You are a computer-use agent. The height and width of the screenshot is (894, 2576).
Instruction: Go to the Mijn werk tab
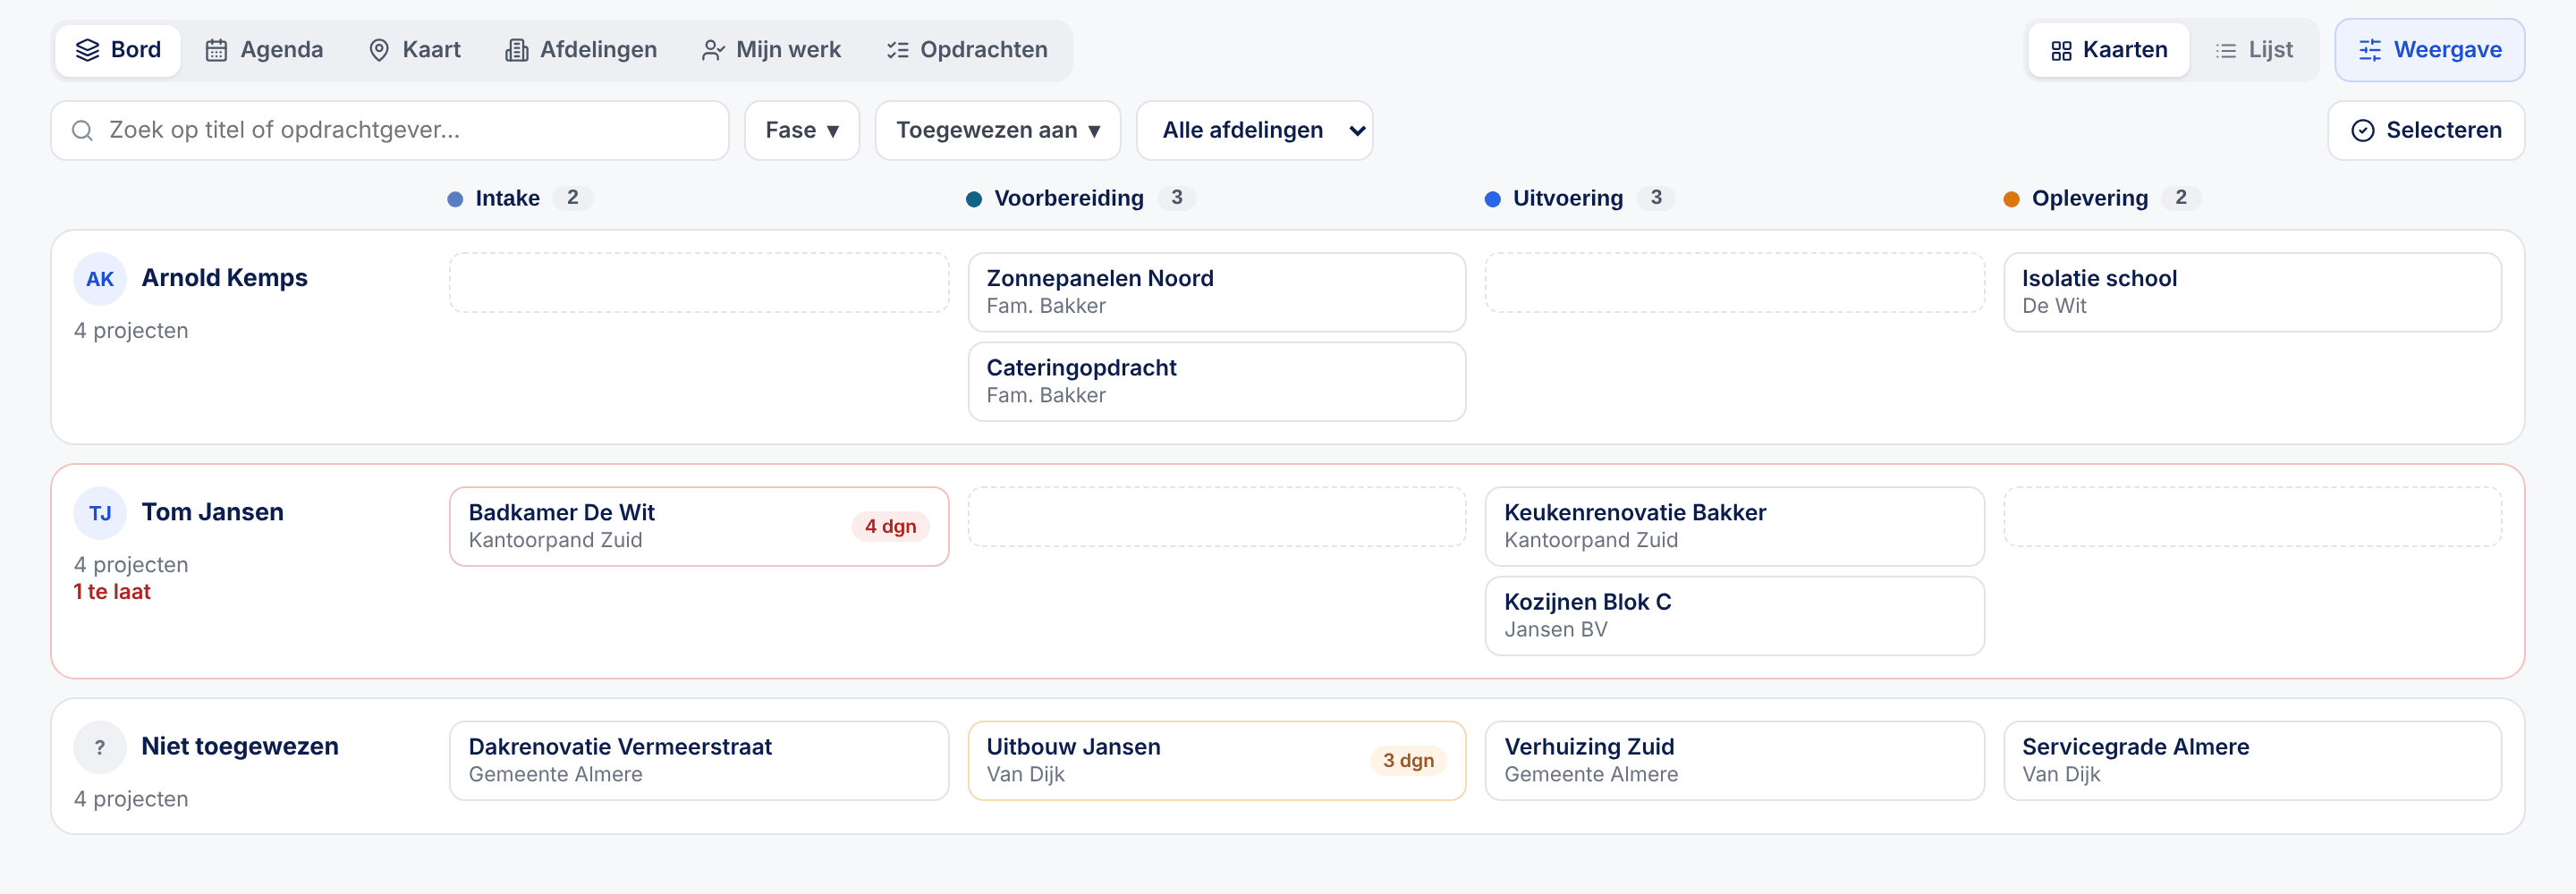click(771, 50)
